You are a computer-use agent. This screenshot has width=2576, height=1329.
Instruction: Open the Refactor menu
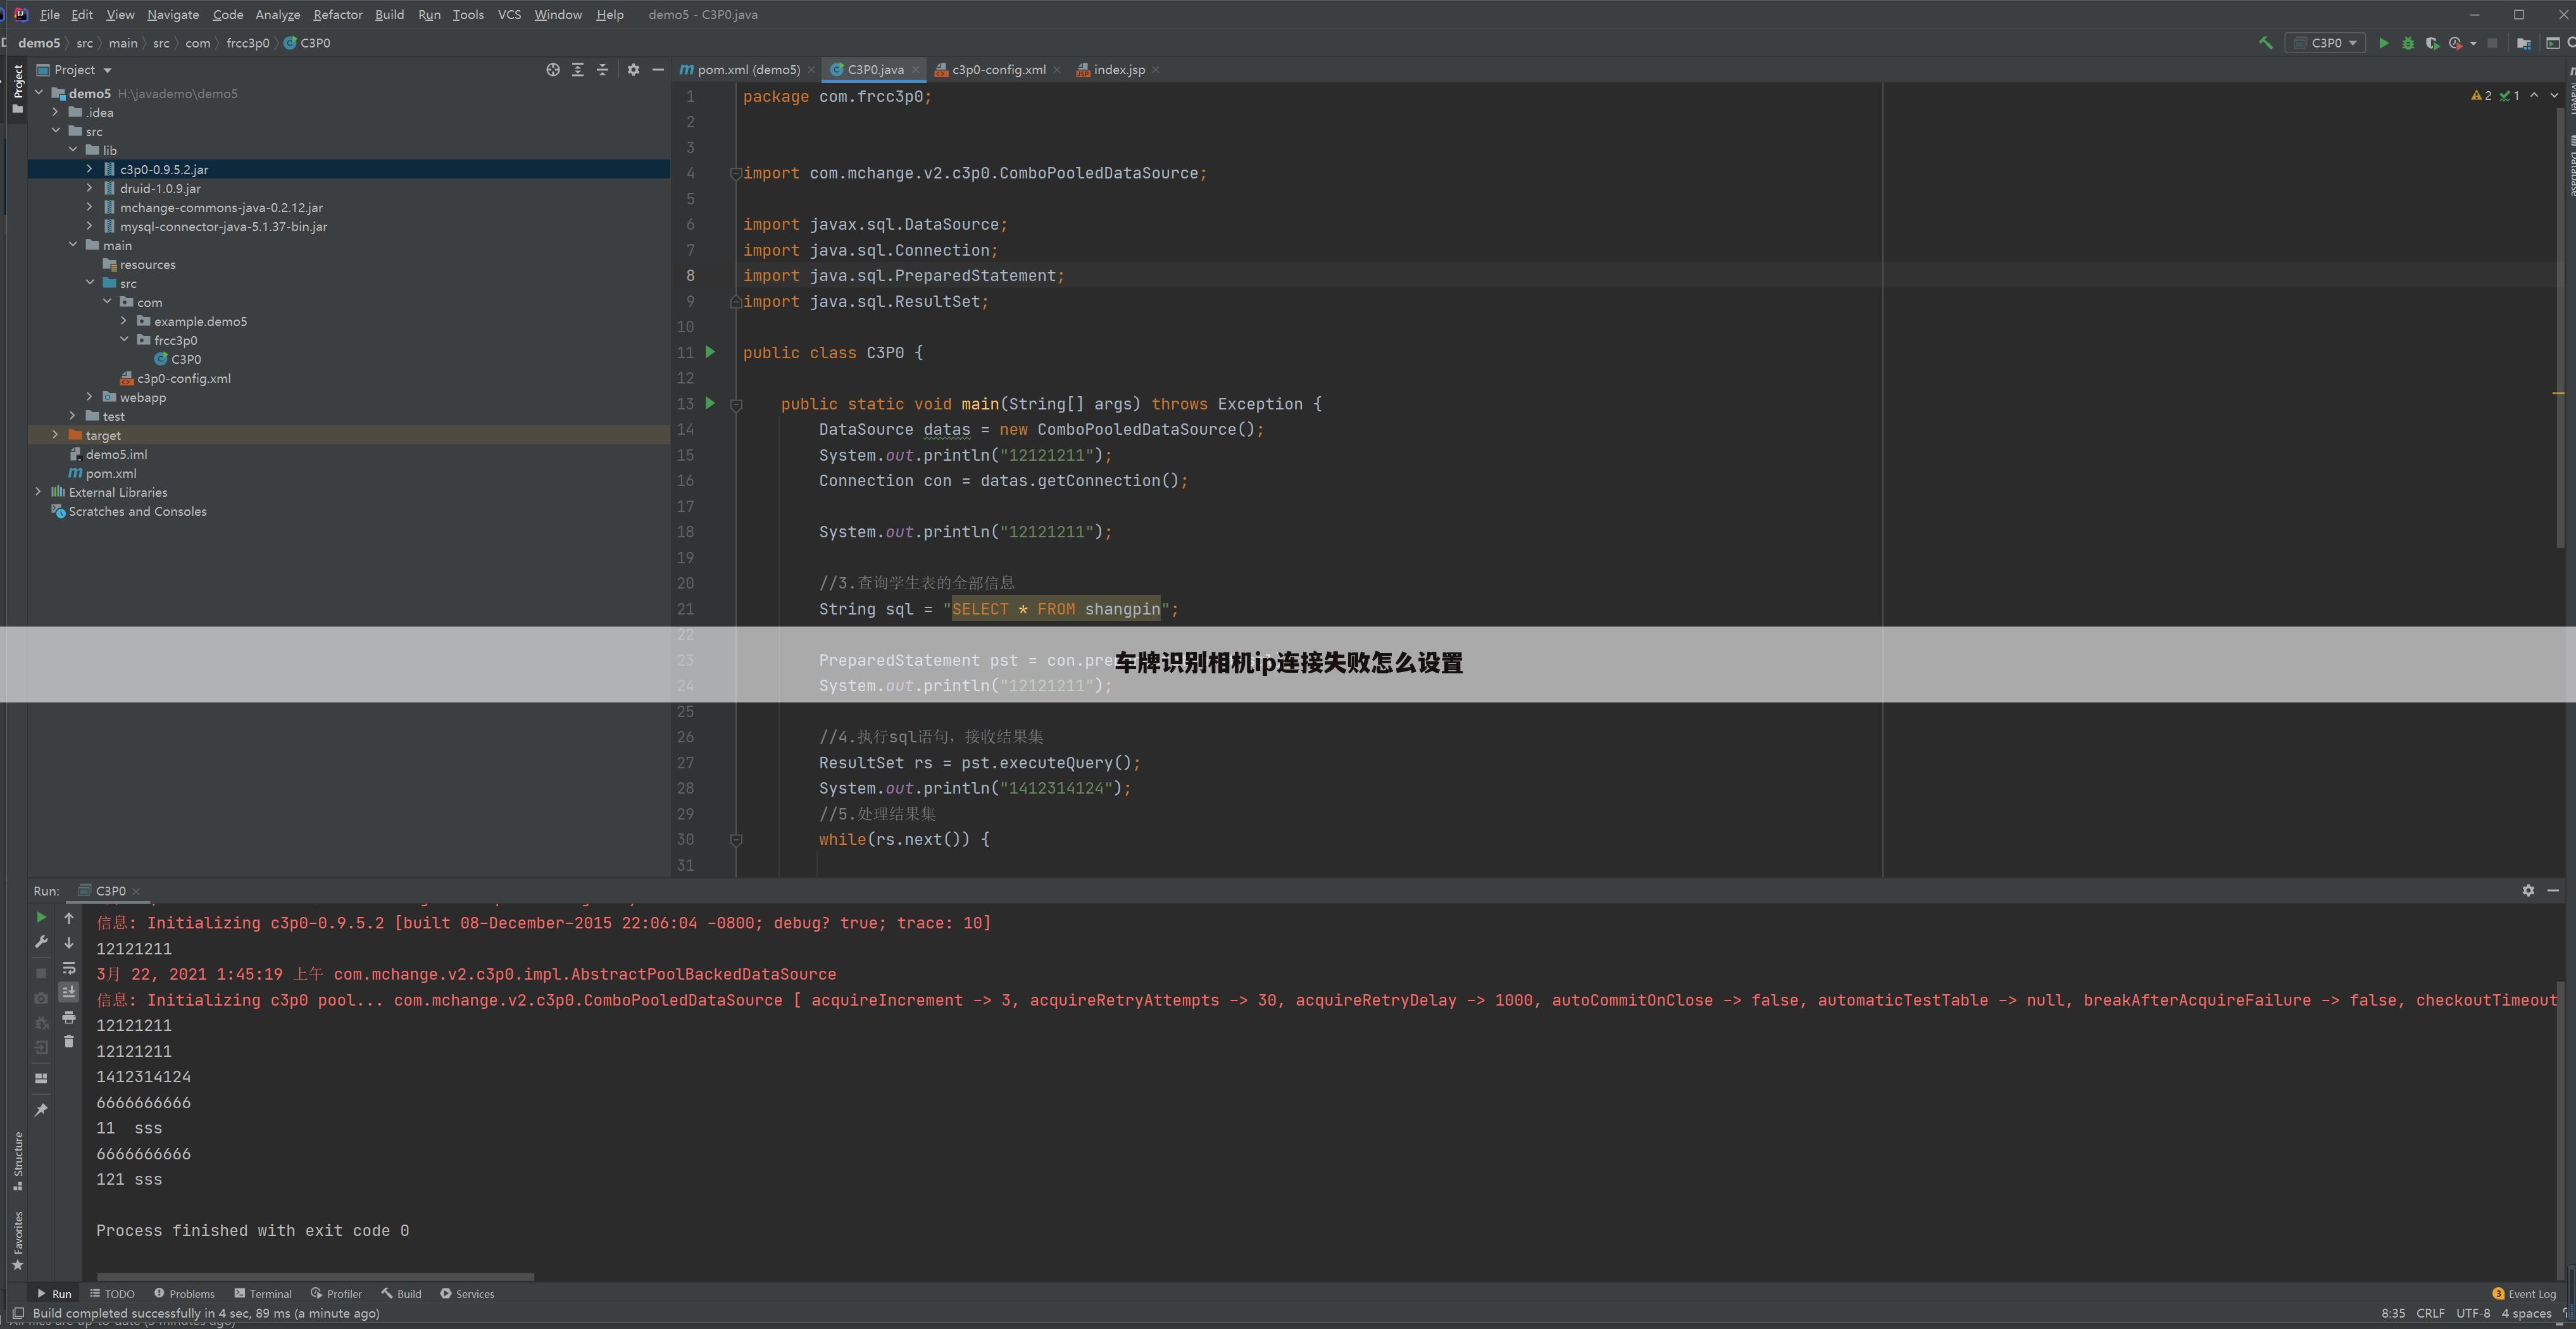[x=338, y=15]
